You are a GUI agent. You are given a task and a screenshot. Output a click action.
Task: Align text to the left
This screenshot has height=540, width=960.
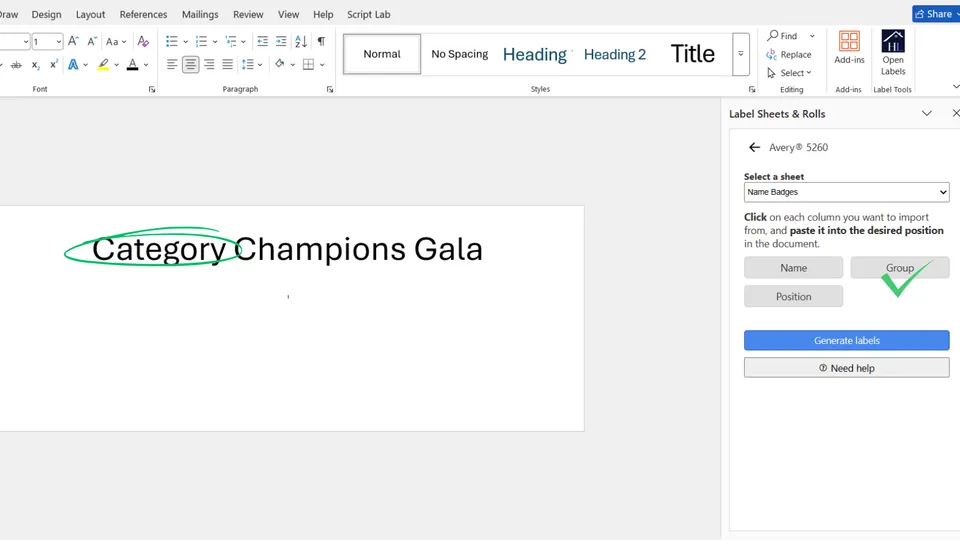coord(172,64)
